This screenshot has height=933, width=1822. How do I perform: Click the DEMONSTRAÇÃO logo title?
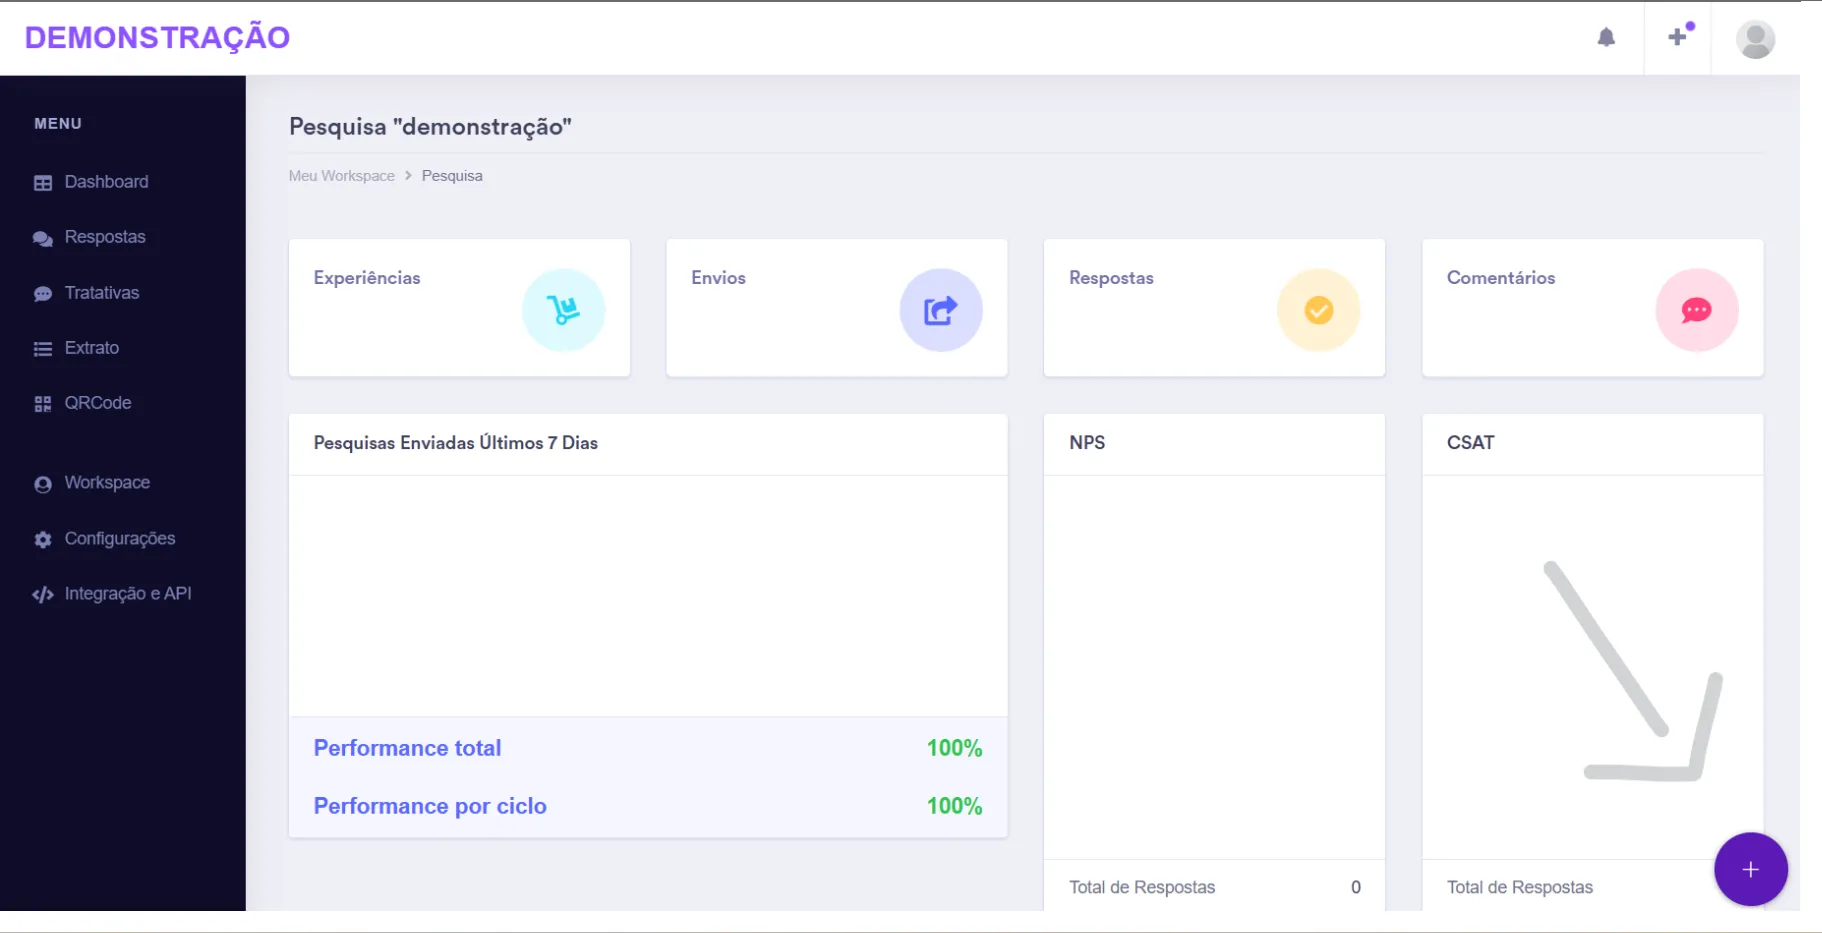tap(157, 37)
